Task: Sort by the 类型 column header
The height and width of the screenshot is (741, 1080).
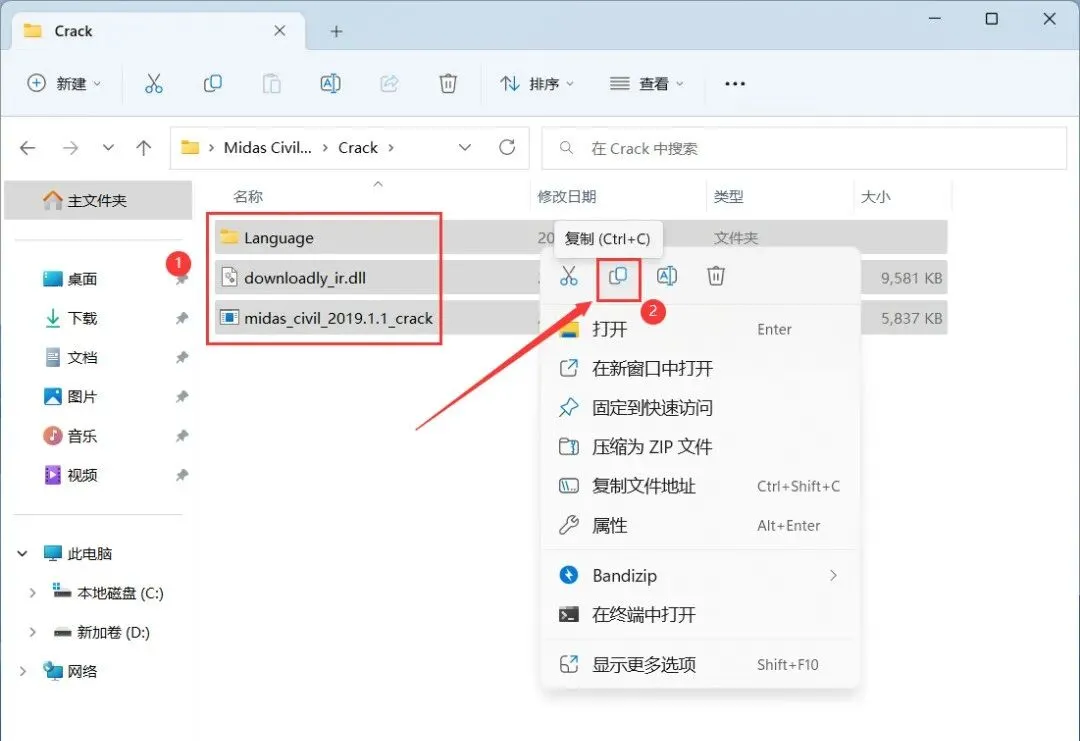Action: [x=729, y=197]
